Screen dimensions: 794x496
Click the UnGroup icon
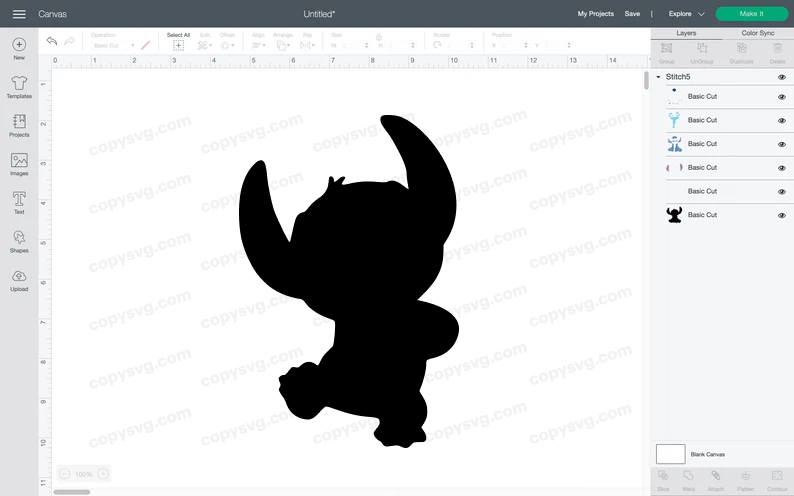pos(702,48)
